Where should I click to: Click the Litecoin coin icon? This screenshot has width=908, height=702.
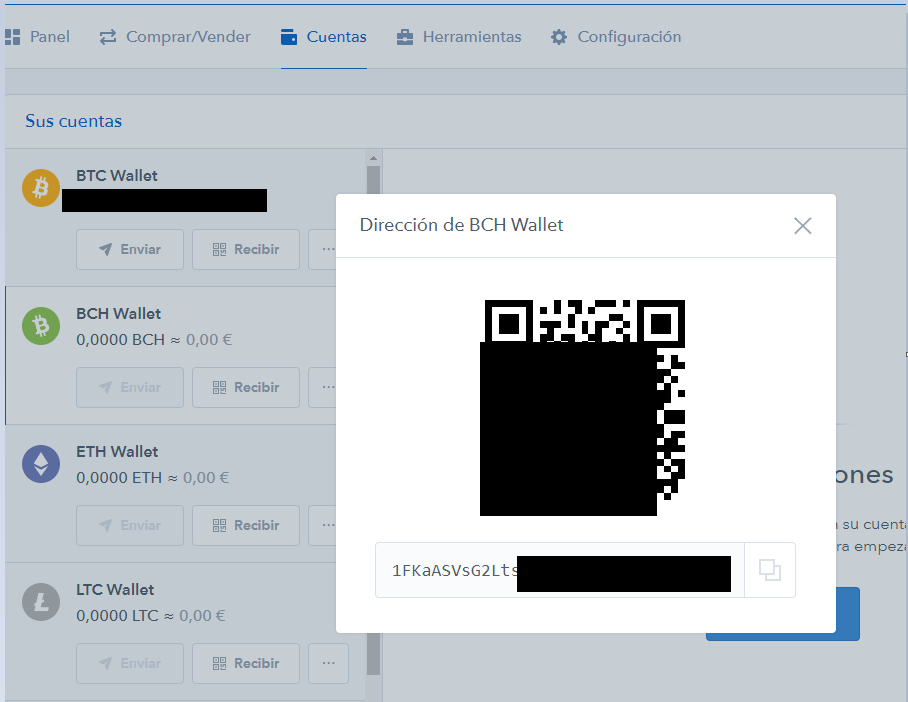41,602
